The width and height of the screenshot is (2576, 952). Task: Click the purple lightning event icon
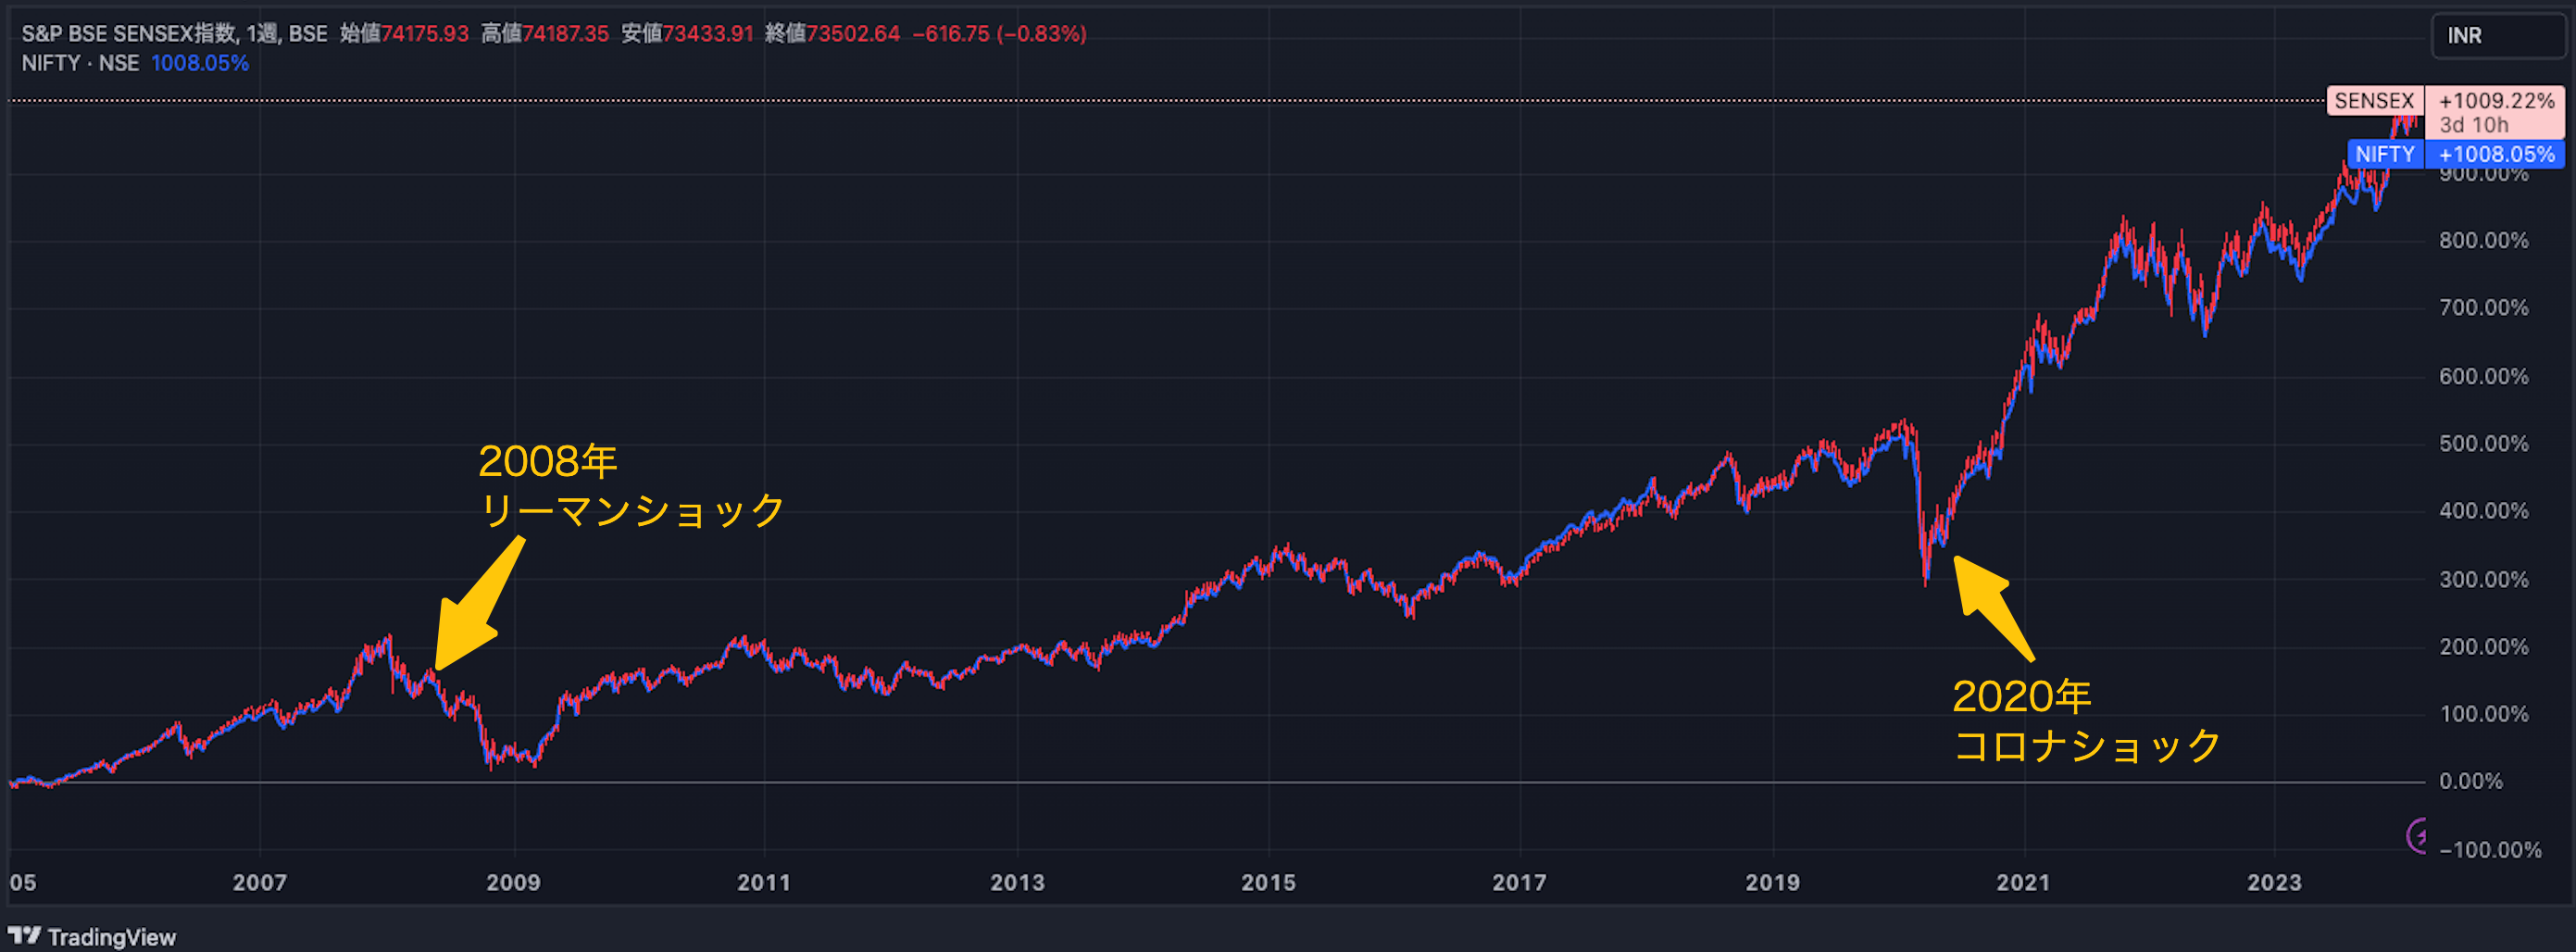pyautogui.click(x=2416, y=836)
